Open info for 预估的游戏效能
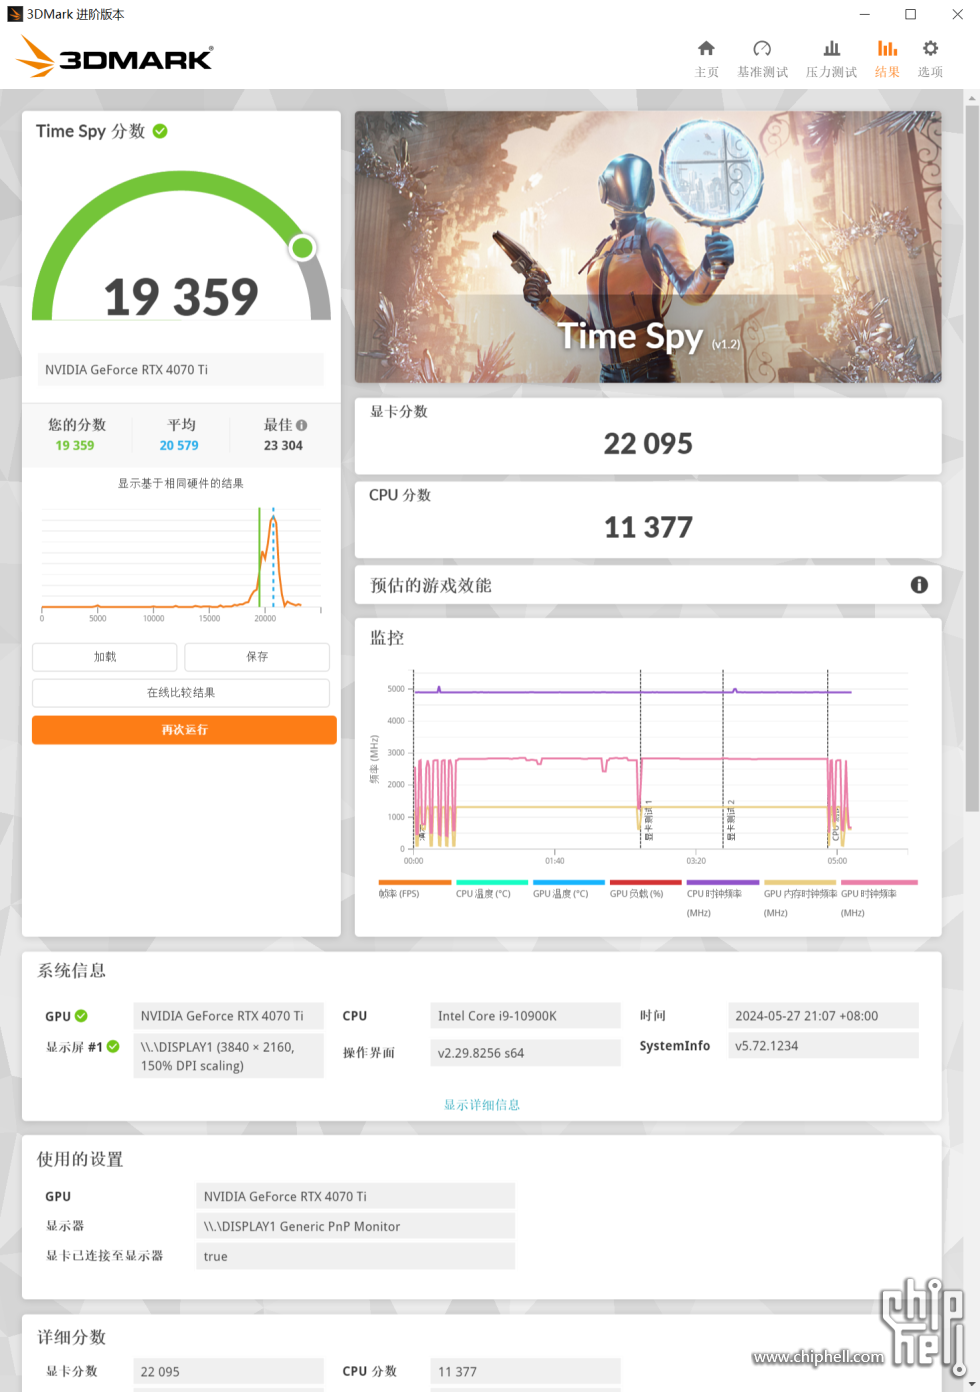This screenshot has width=980, height=1392. [919, 585]
